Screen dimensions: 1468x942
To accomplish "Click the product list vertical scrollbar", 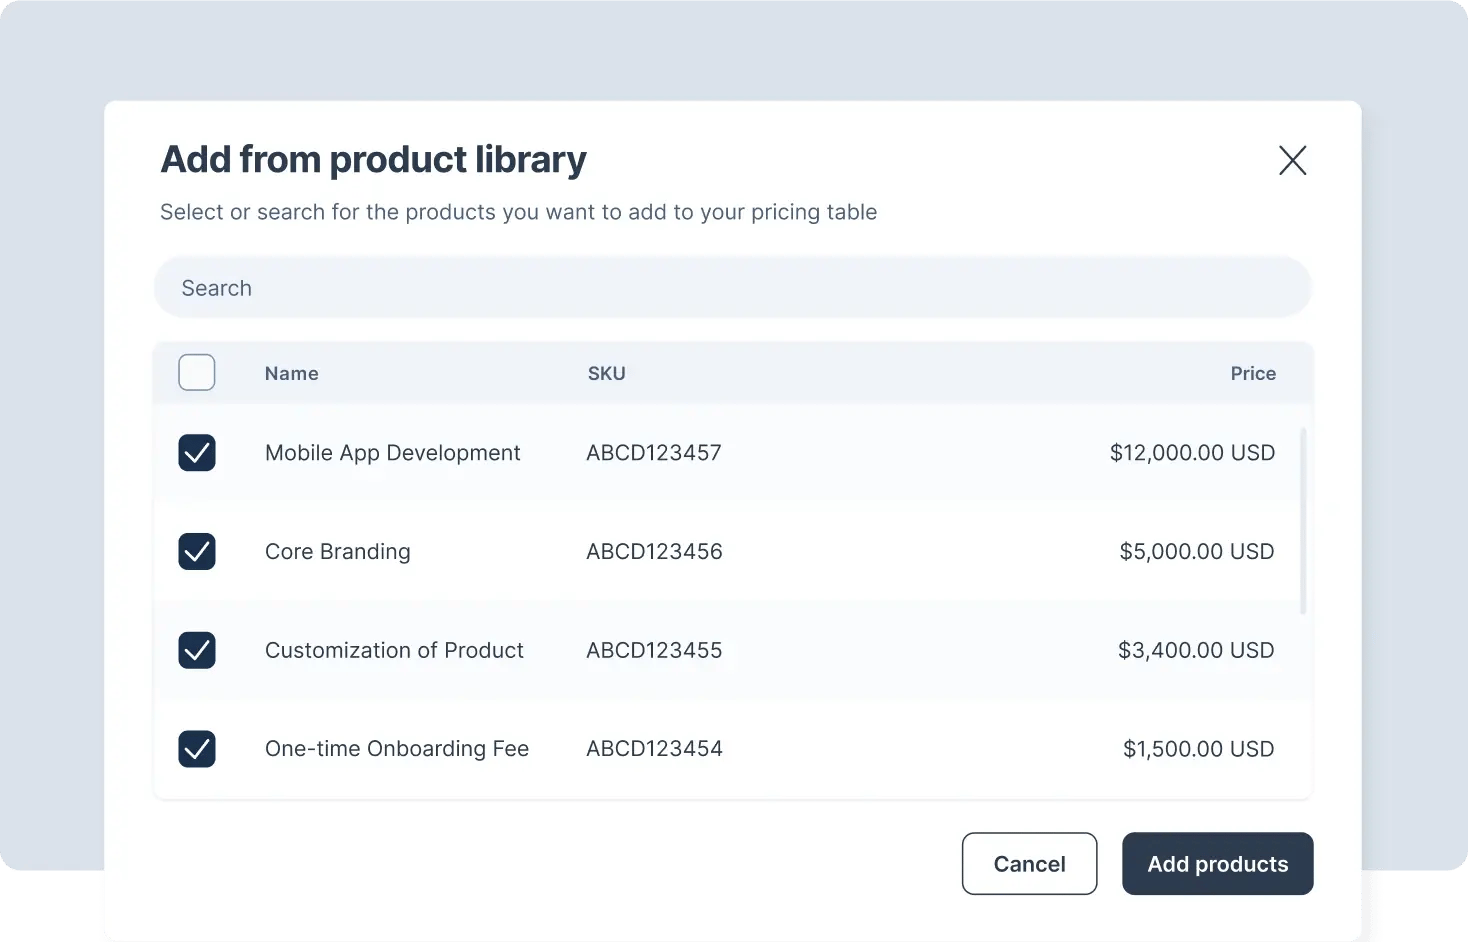I will click(x=1302, y=520).
